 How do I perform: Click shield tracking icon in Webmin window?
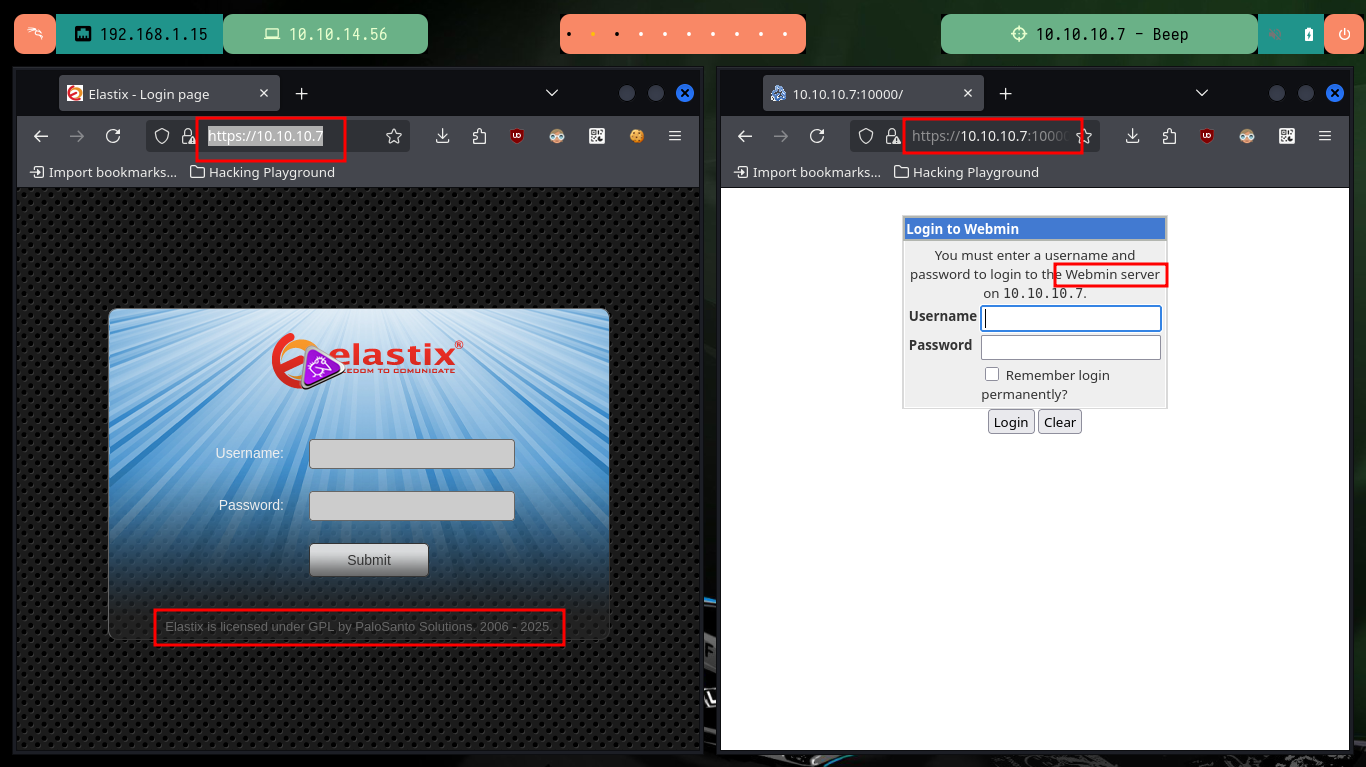(866, 136)
